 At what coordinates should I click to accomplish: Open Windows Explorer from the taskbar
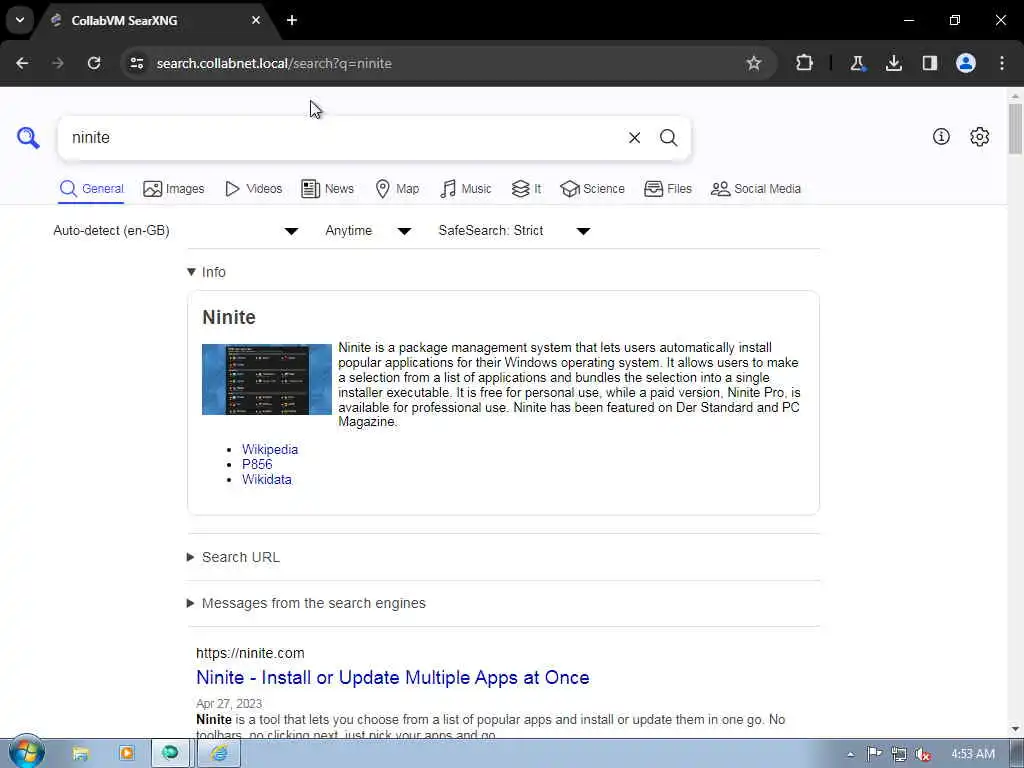click(x=80, y=754)
